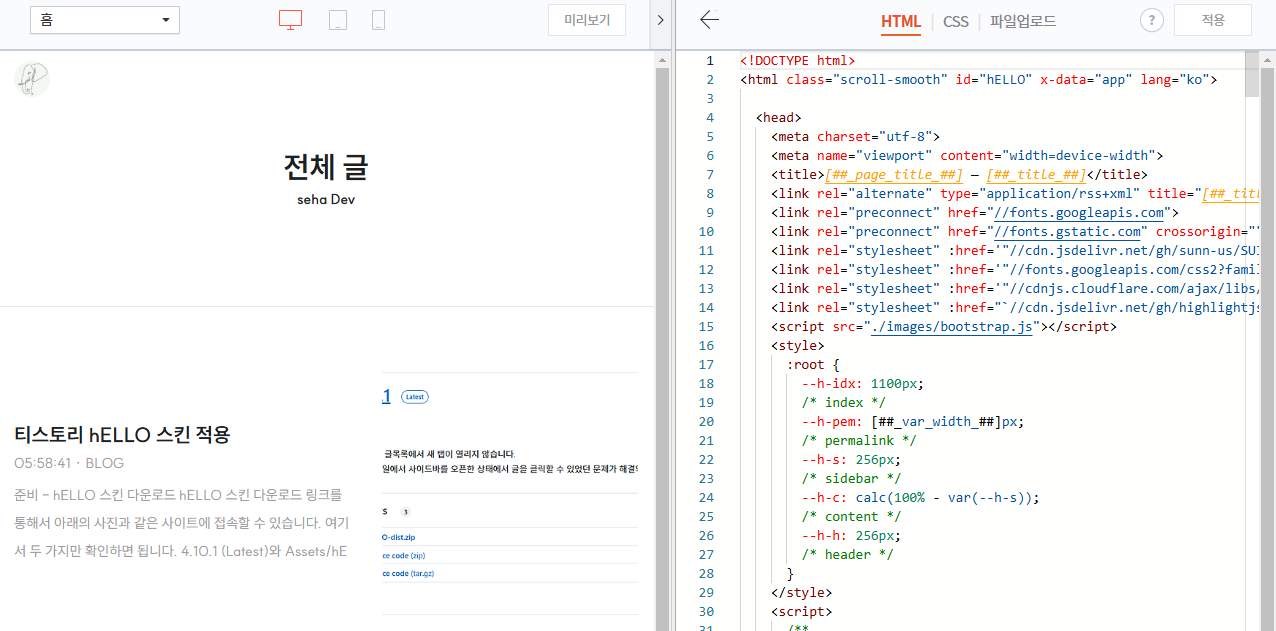
Task: Click the BLOG category label
Action: point(105,463)
